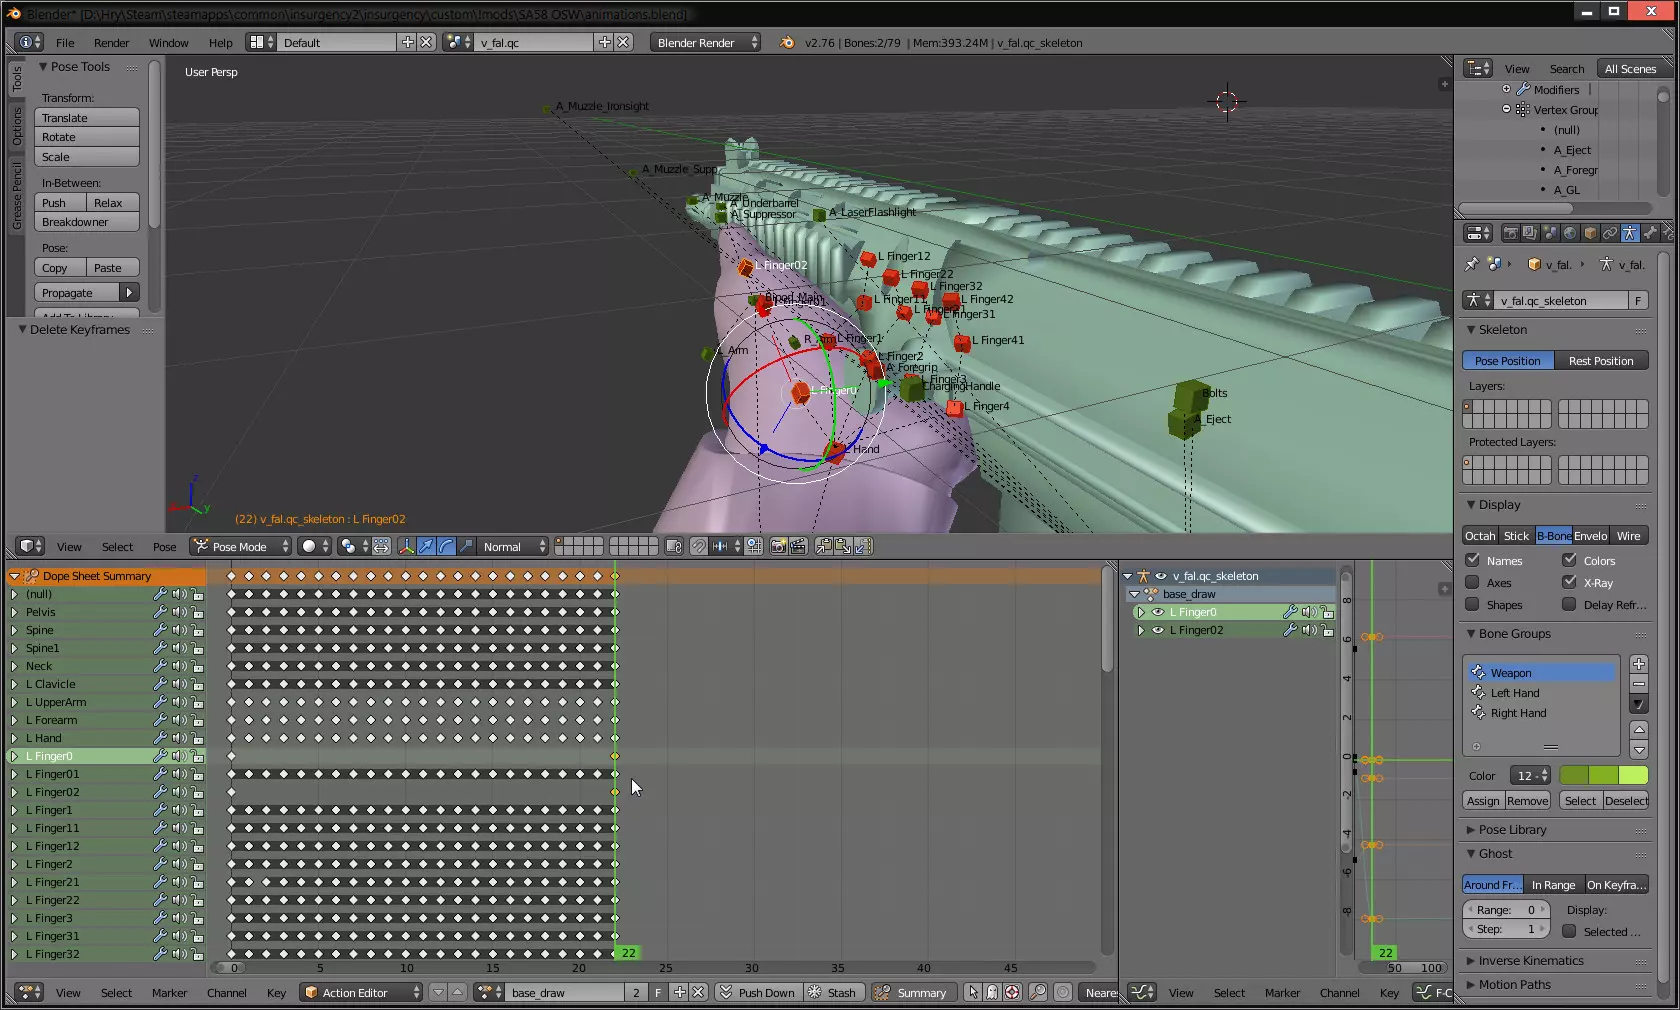The width and height of the screenshot is (1680, 1010).
Task: Switch to the World properties globe icon
Action: point(1570,233)
